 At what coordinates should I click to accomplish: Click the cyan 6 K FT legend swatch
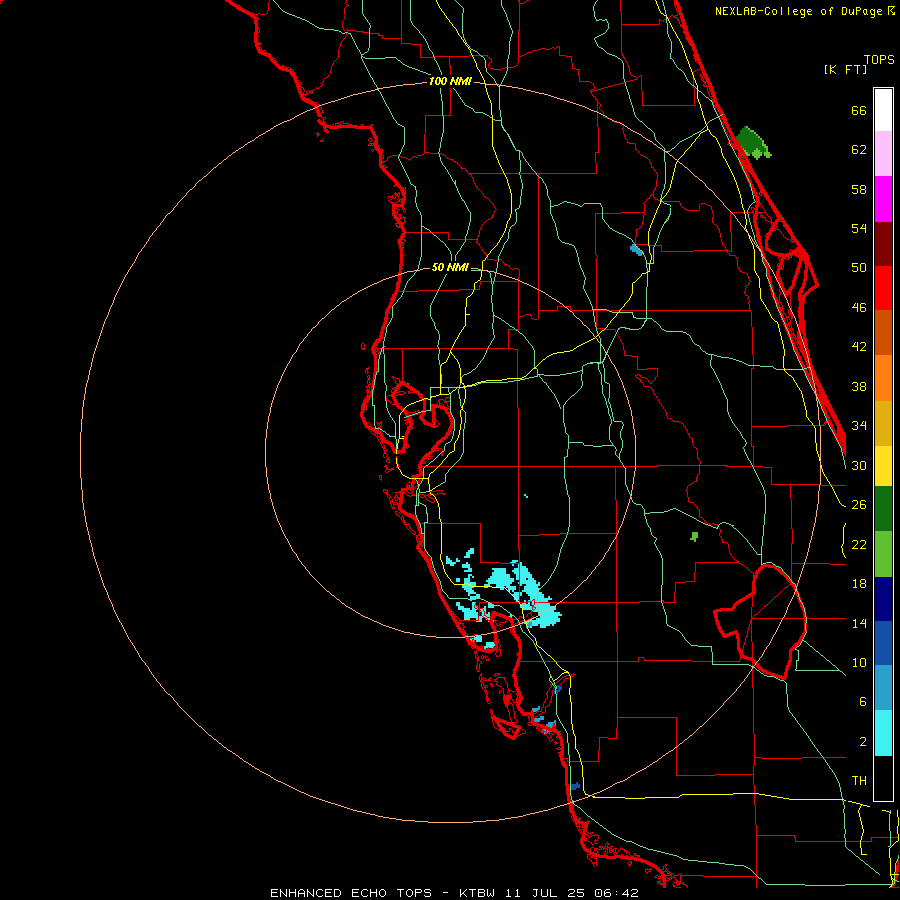(883, 733)
